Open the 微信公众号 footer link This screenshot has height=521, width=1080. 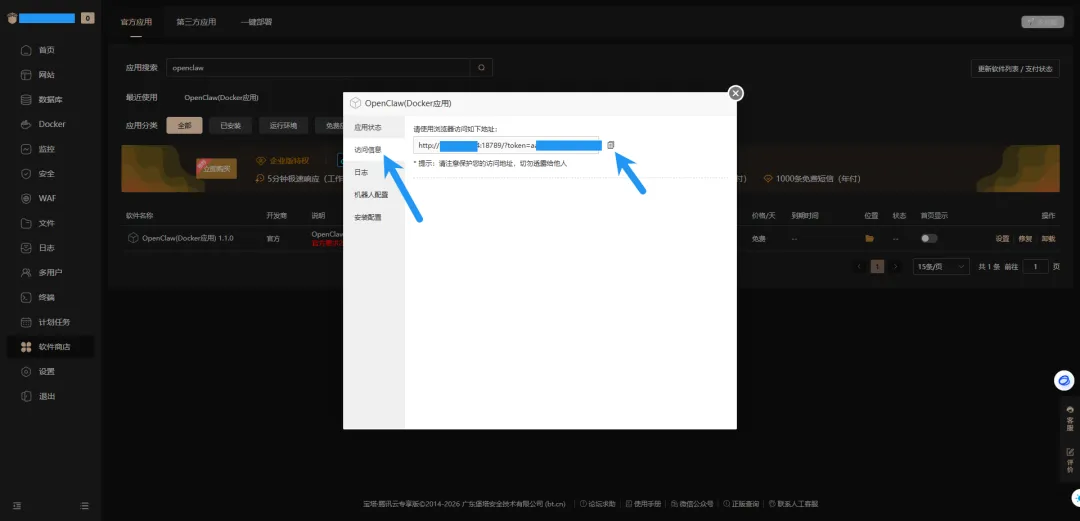pyautogui.click(x=692, y=504)
